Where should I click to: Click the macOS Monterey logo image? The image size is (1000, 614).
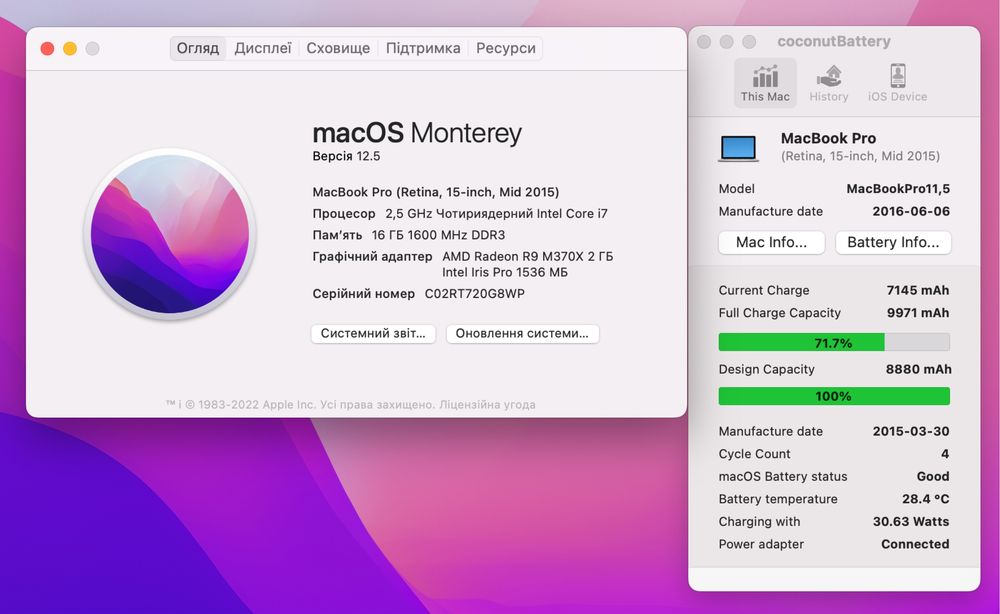170,234
